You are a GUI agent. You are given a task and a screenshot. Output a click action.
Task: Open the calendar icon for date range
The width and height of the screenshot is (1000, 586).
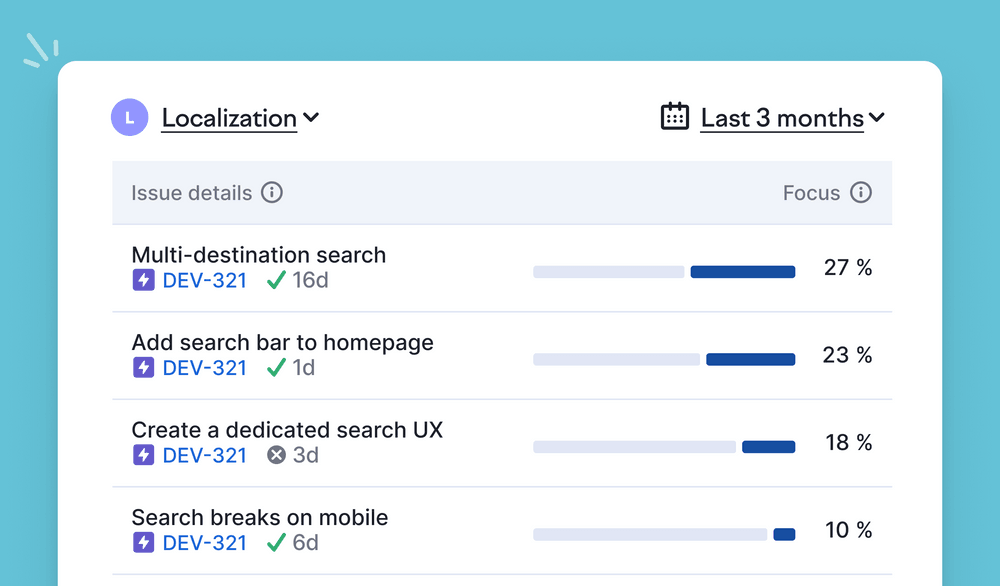point(675,117)
